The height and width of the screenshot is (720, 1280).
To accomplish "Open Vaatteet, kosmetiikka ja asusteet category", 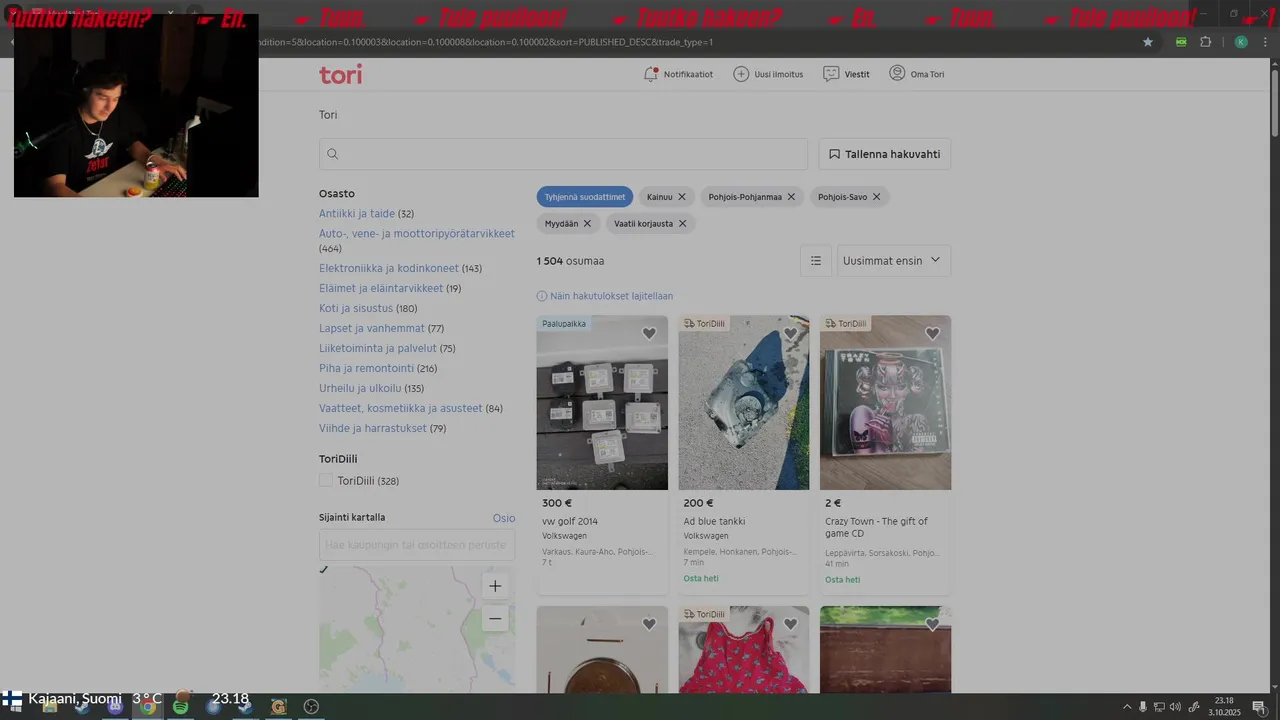I will [x=400, y=408].
